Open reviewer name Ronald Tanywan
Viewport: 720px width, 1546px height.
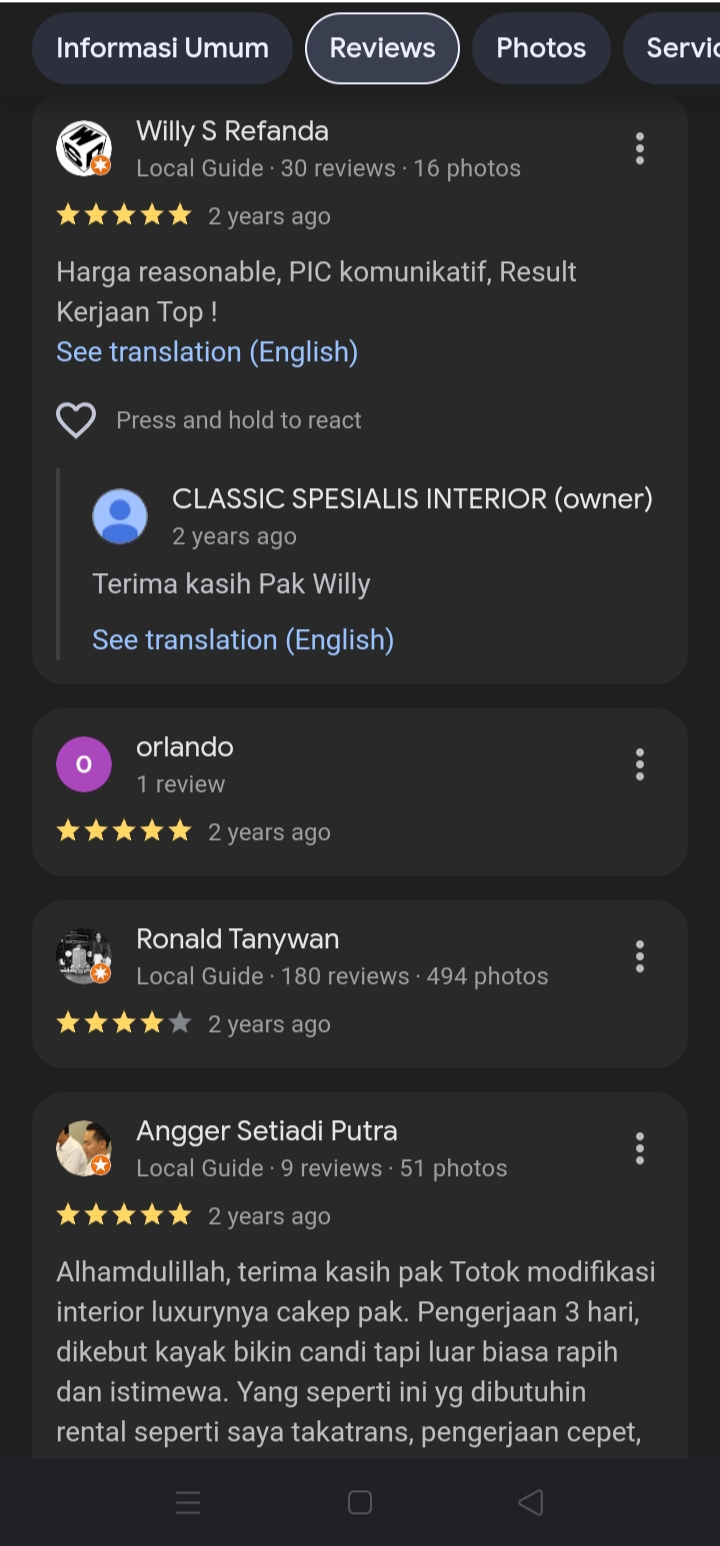(x=237, y=939)
